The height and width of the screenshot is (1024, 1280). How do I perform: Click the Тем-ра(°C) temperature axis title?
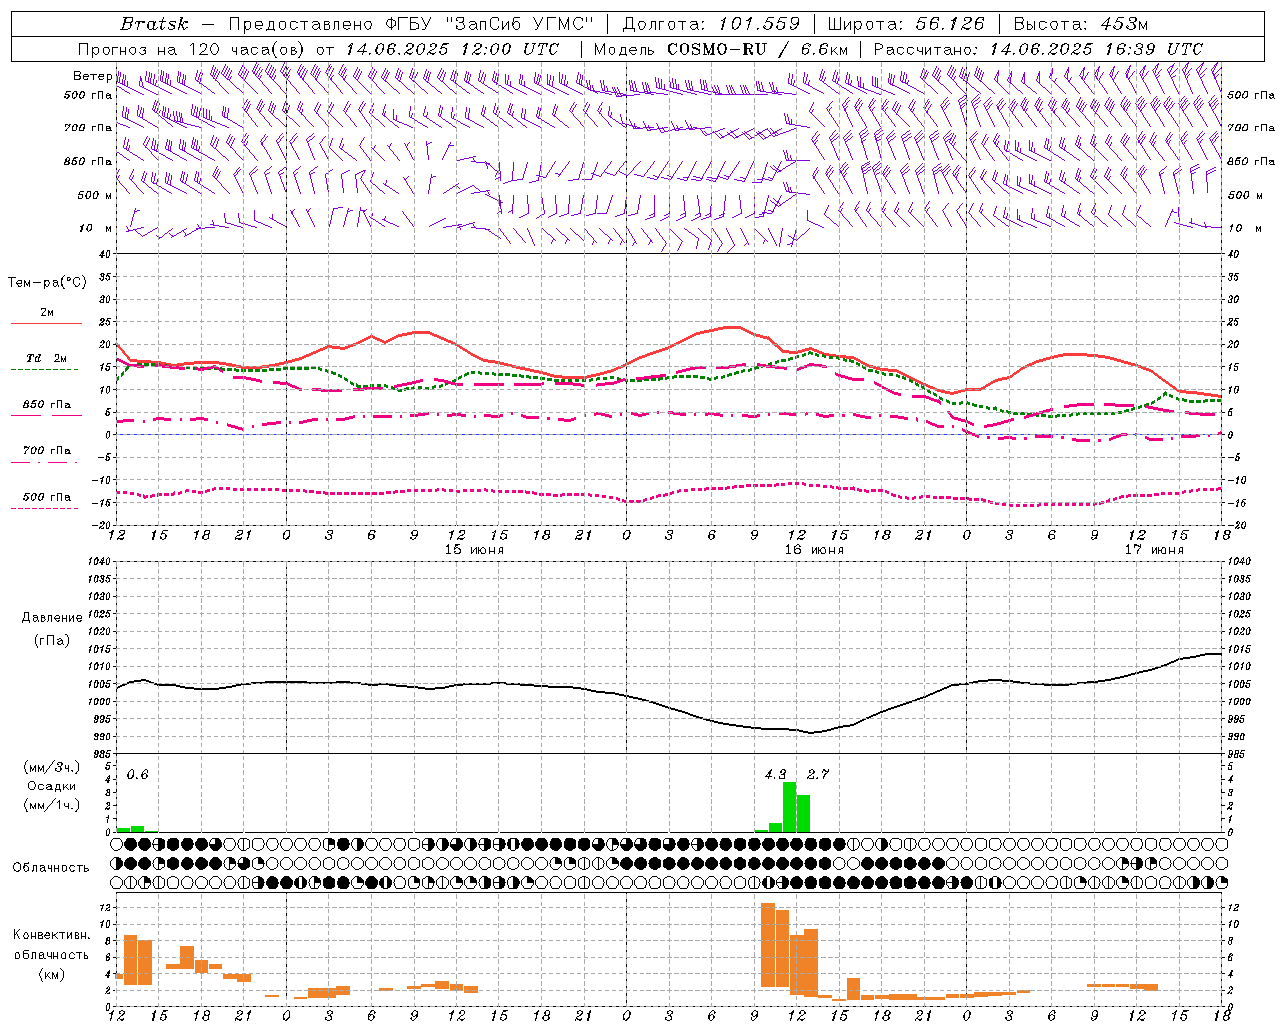[47, 283]
